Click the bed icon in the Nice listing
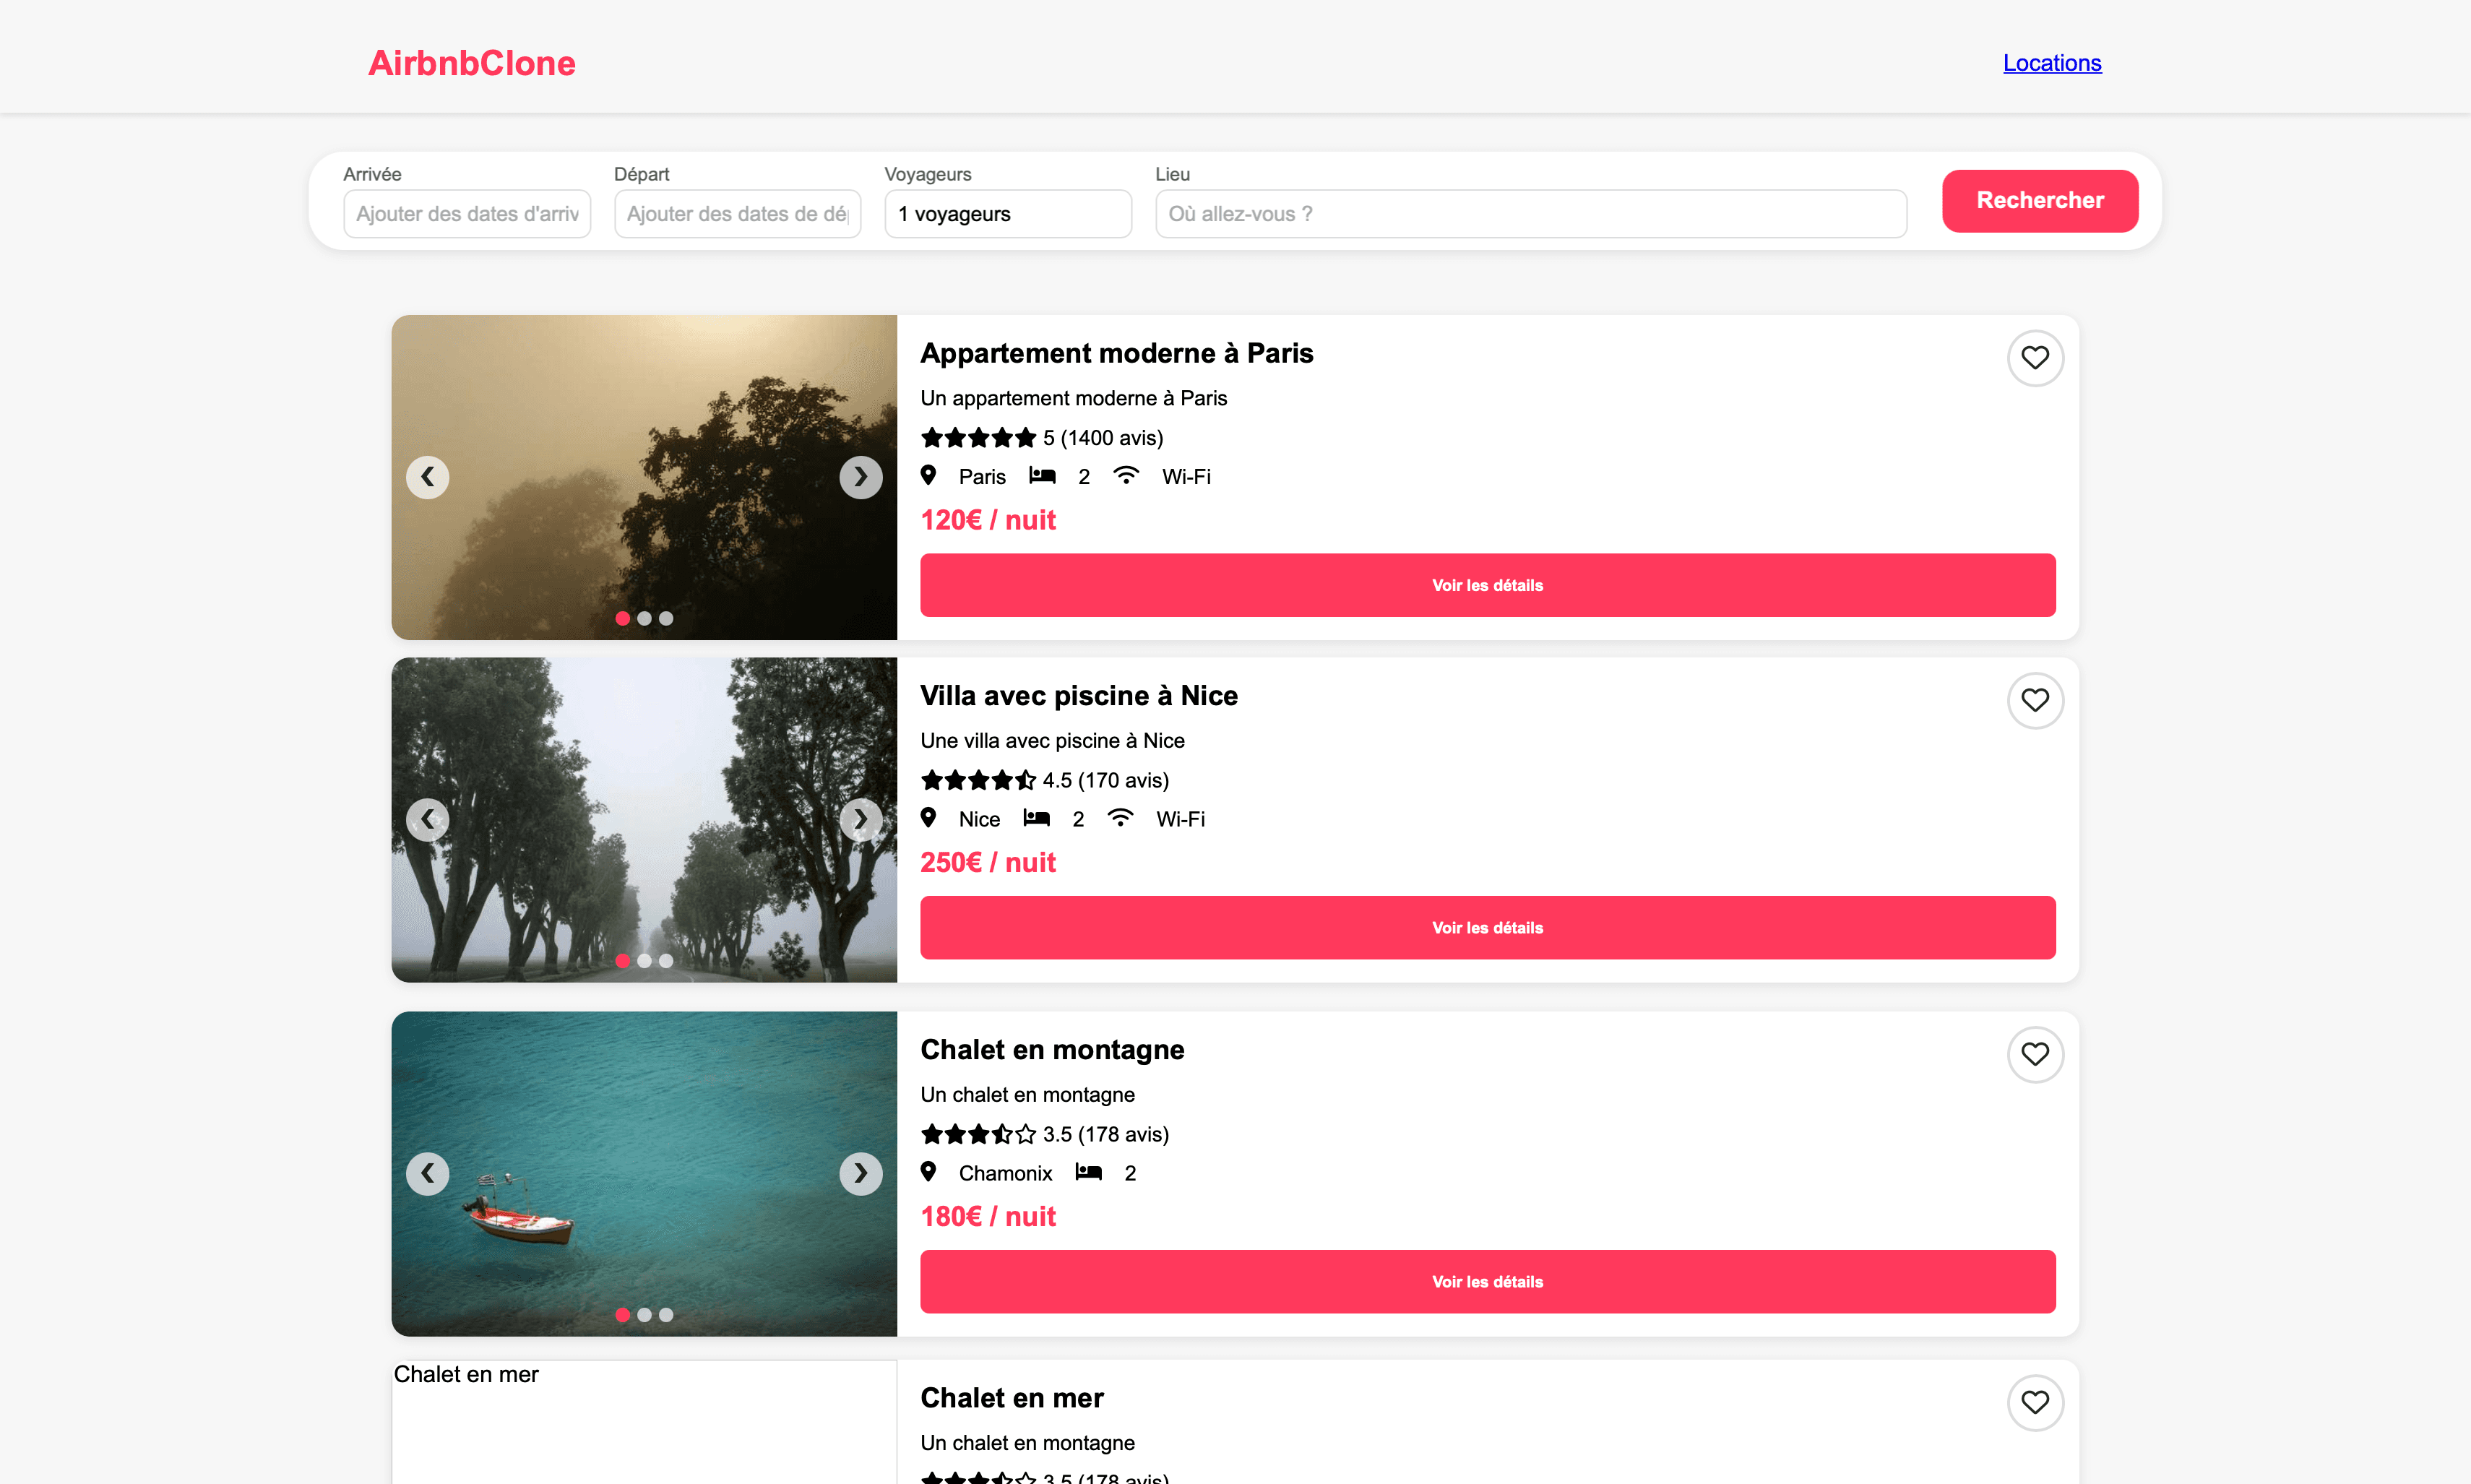 (x=1036, y=818)
